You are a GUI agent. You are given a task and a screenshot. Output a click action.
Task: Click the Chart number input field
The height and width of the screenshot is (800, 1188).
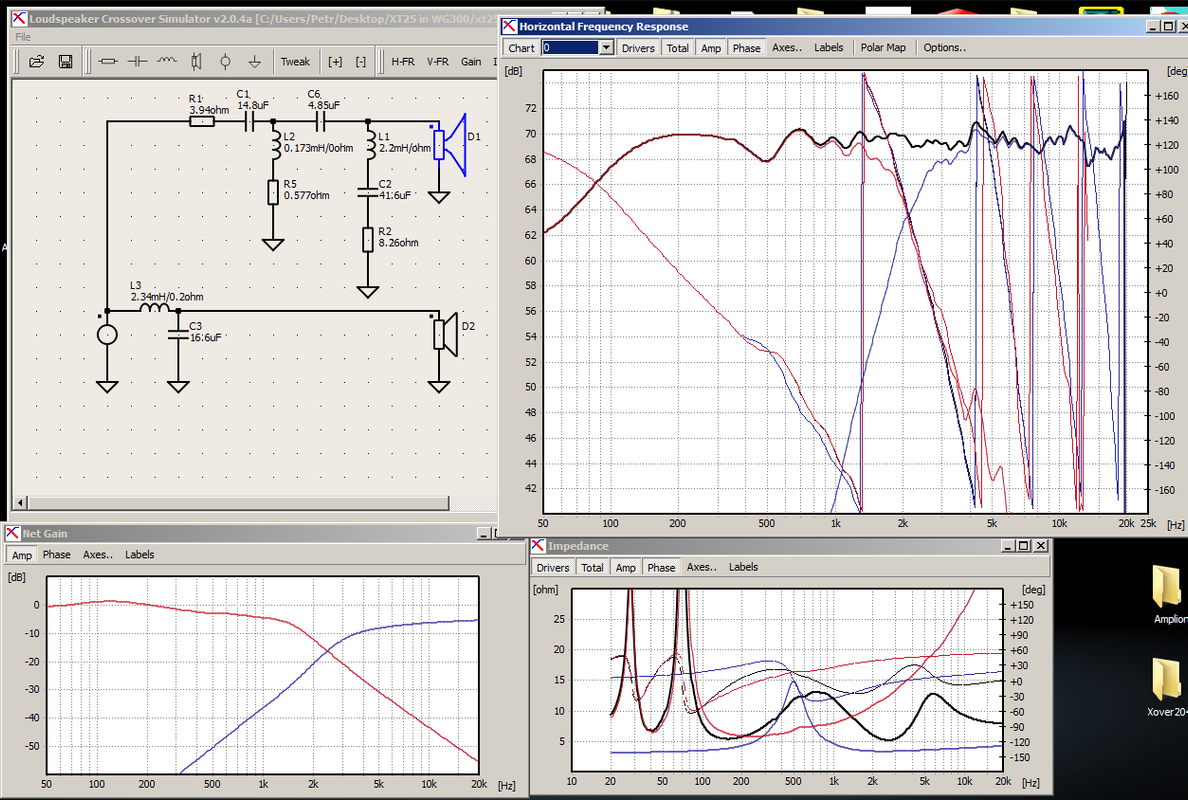pos(571,48)
